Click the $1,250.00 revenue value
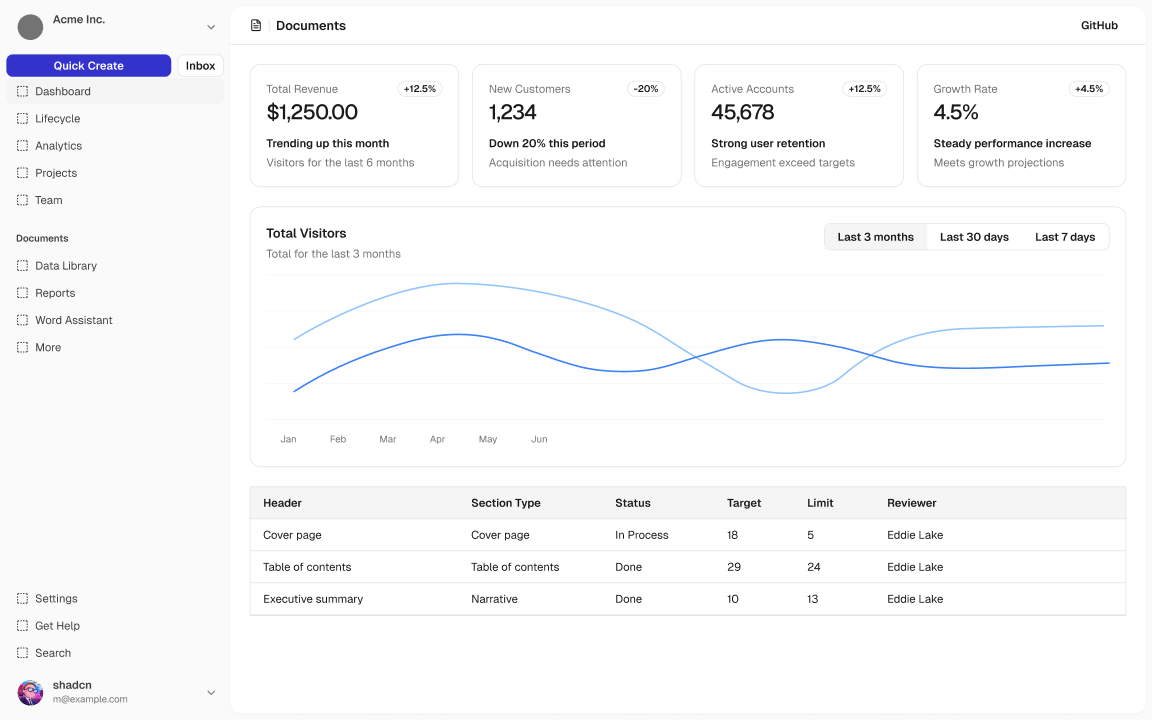This screenshot has height=720, width=1152. pyautogui.click(x=312, y=112)
